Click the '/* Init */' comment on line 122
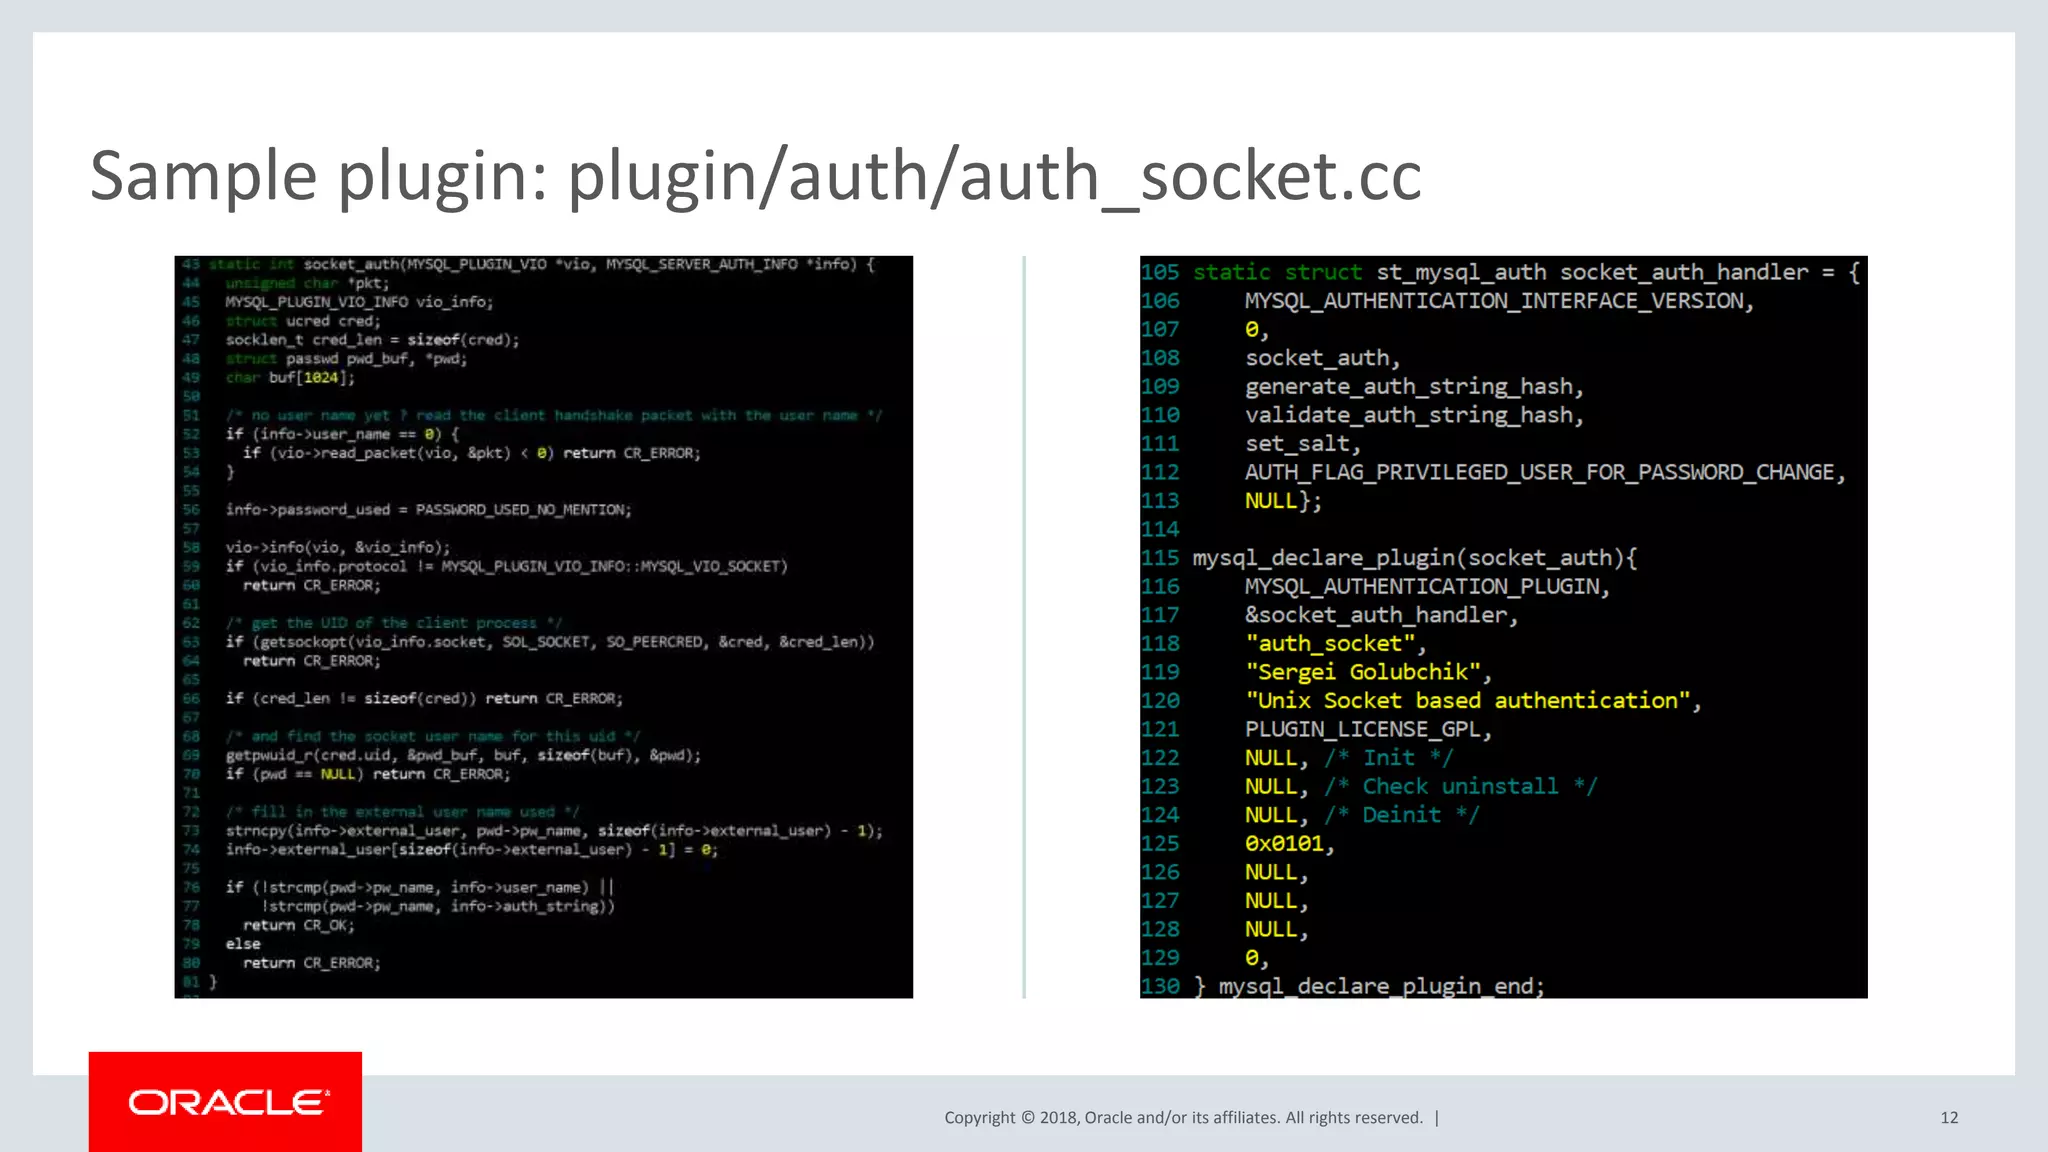2048x1152 pixels. [x=1389, y=758]
